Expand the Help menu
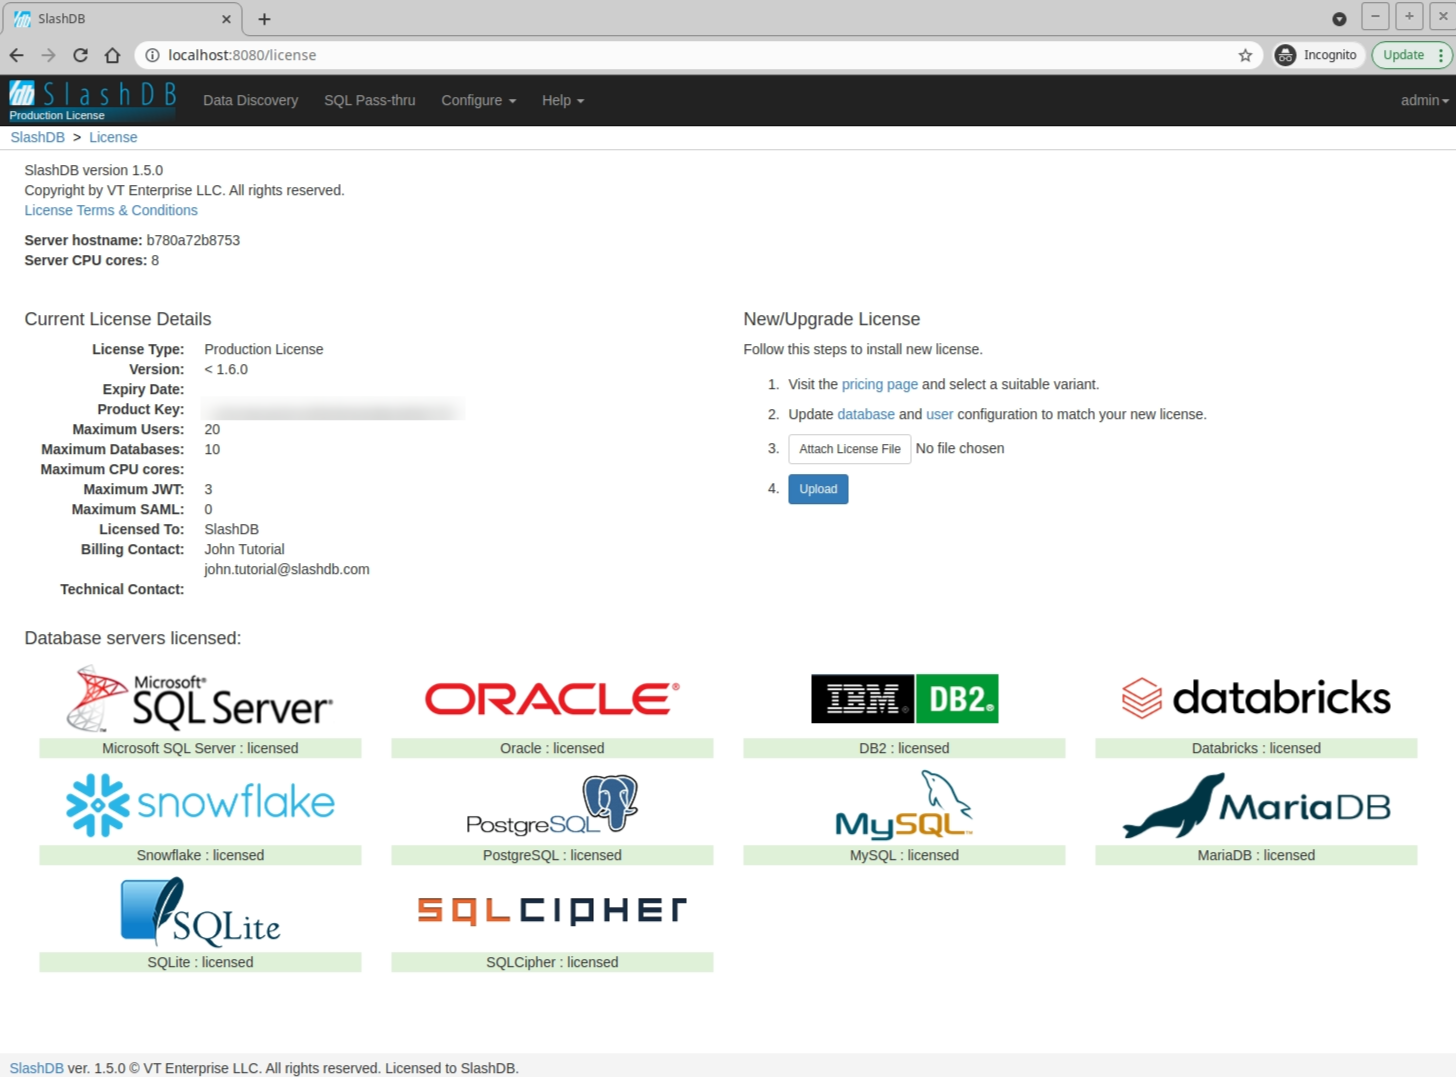The height and width of the screenshot is (1077, 1456). tap(563, 100)
